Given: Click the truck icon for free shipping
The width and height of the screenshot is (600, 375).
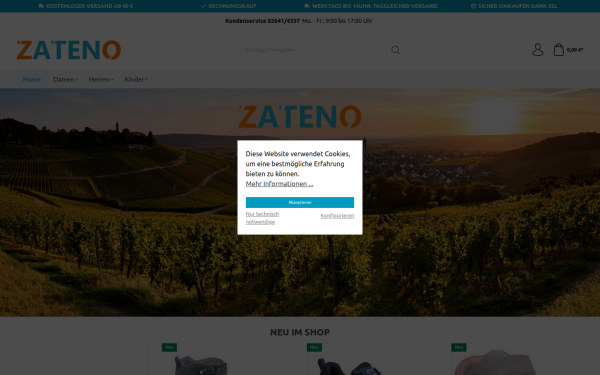Looking at the screenshot, I should [x=41, y=6].
